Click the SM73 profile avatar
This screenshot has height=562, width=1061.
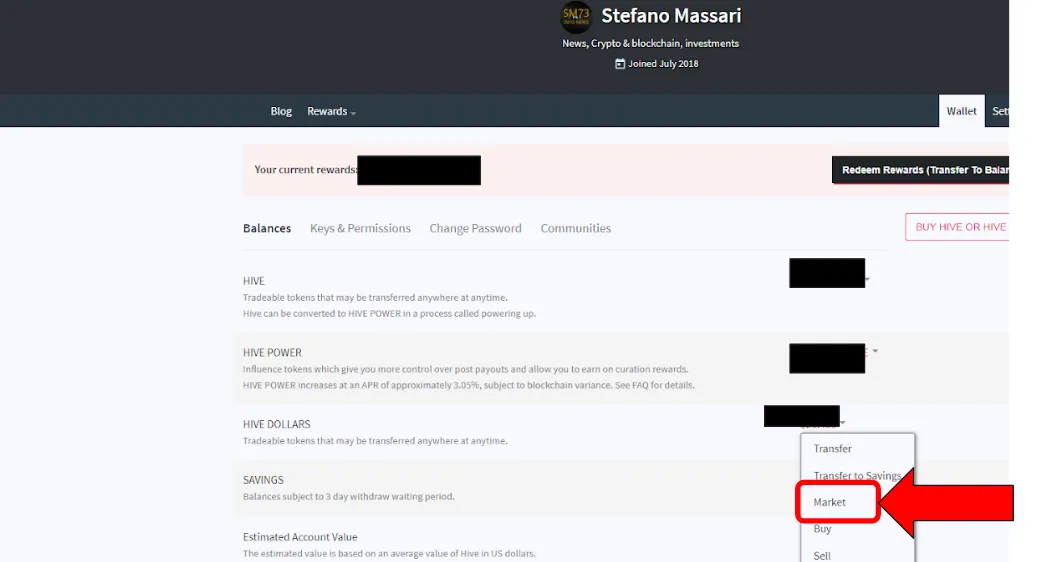tap(576, 17)
